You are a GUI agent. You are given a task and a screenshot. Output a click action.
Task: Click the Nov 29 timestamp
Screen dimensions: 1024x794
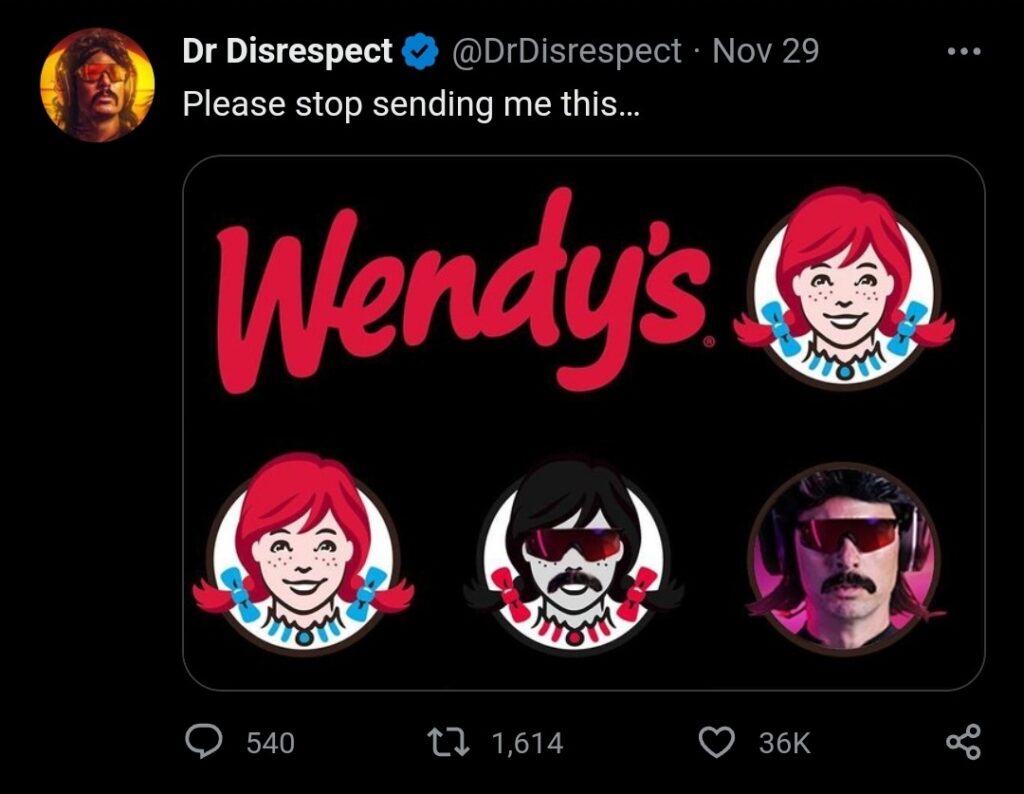pos(765,51)
